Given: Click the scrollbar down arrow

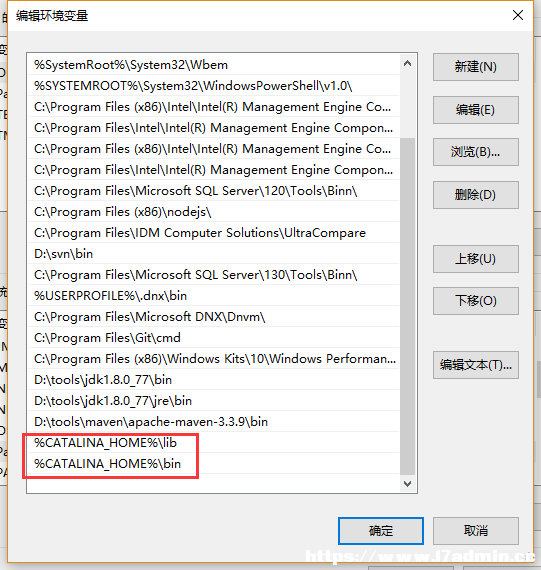Looking at the screenshot, I should (408, 483).
